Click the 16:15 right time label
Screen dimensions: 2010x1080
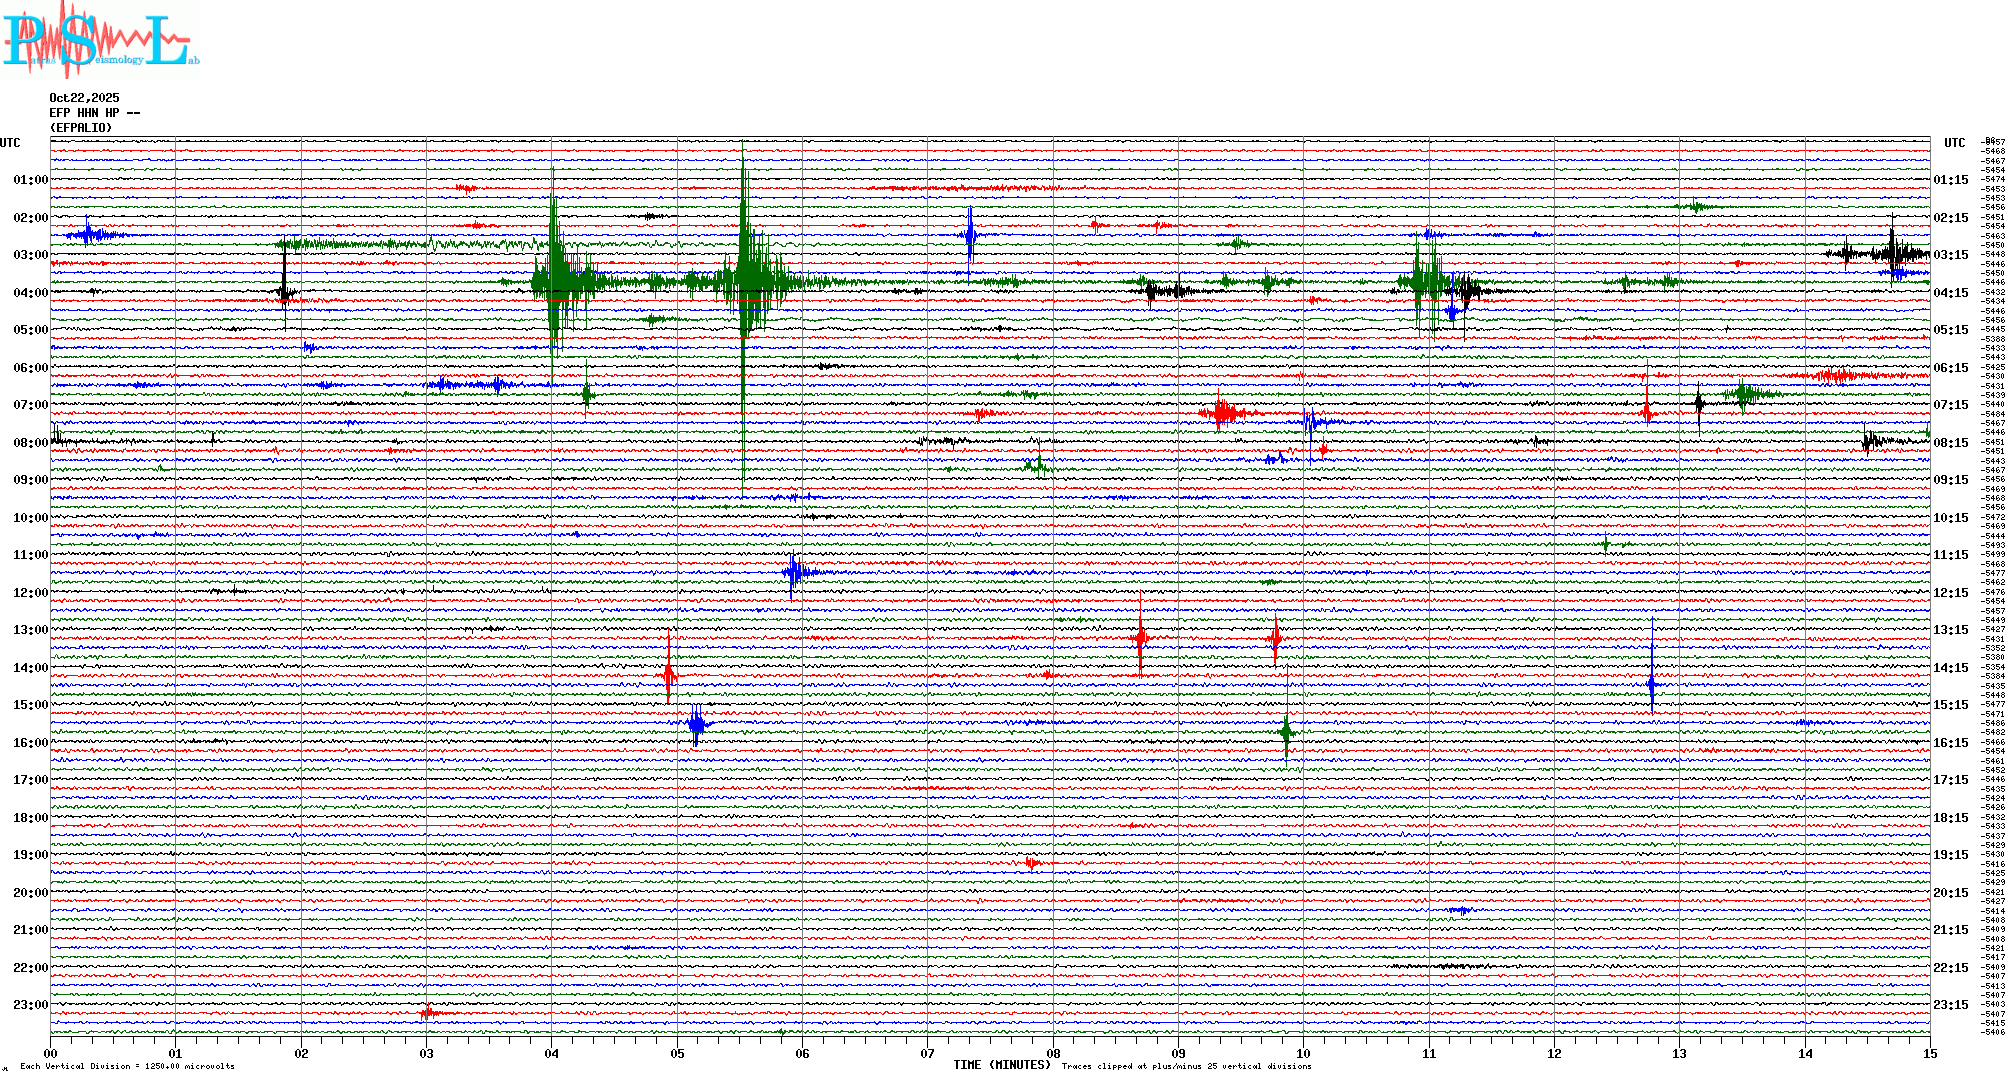pos(1950,743)
